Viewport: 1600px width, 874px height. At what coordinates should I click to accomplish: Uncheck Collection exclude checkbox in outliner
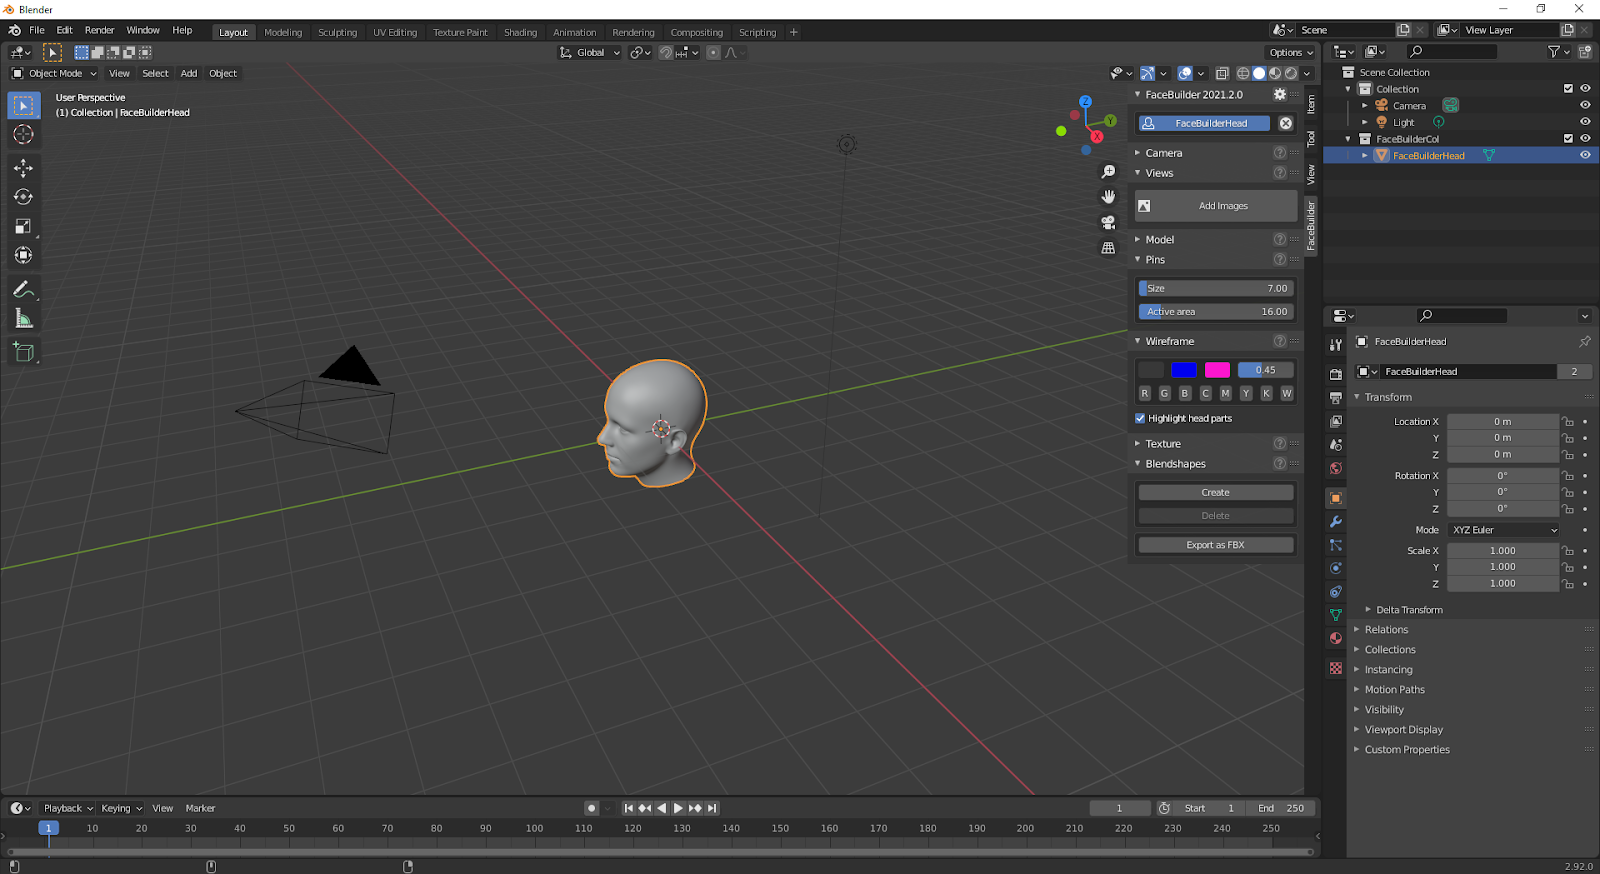click(1568, 89)
